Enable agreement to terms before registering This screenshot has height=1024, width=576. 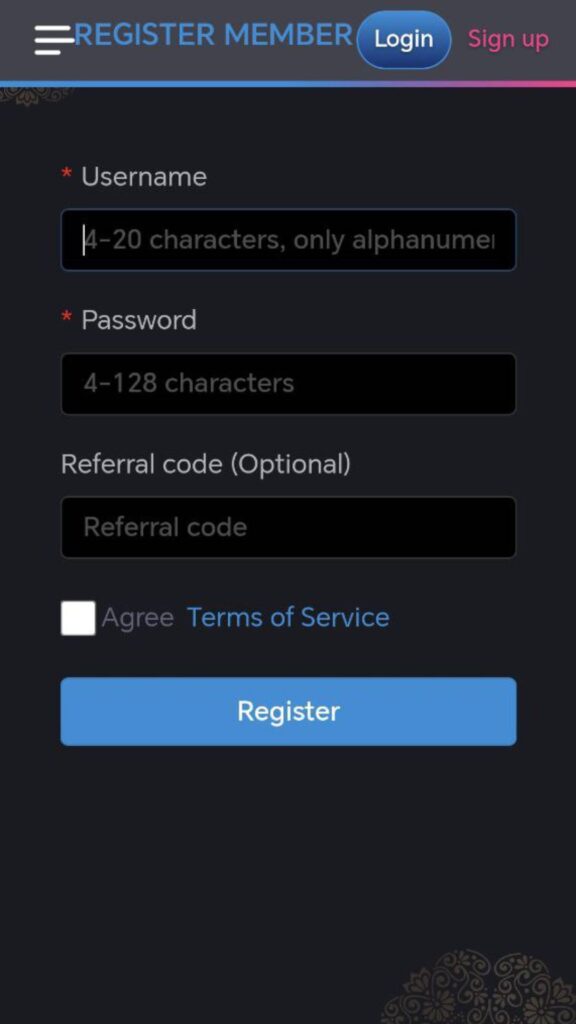point(77,617)
